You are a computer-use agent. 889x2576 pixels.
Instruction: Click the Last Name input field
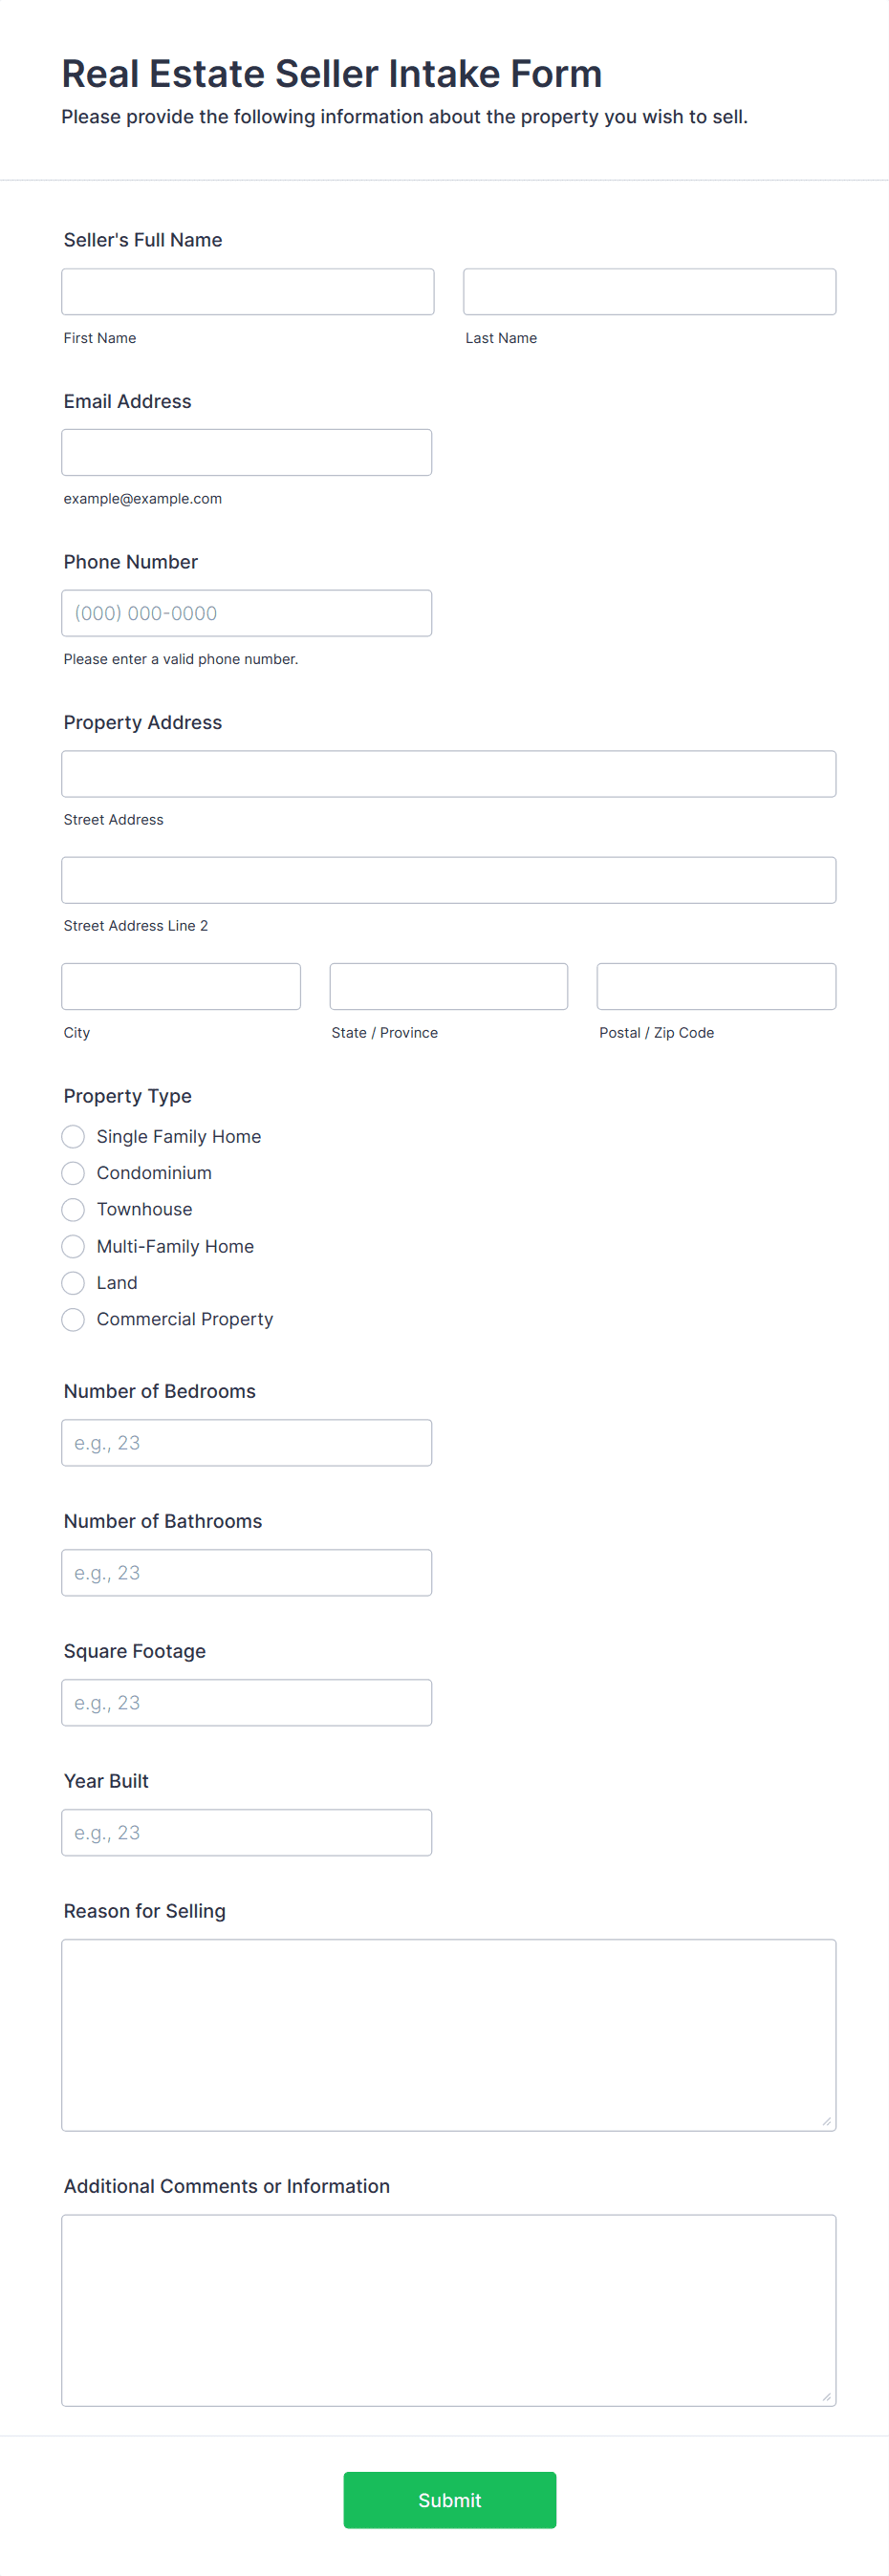click(x=649, y=292)
